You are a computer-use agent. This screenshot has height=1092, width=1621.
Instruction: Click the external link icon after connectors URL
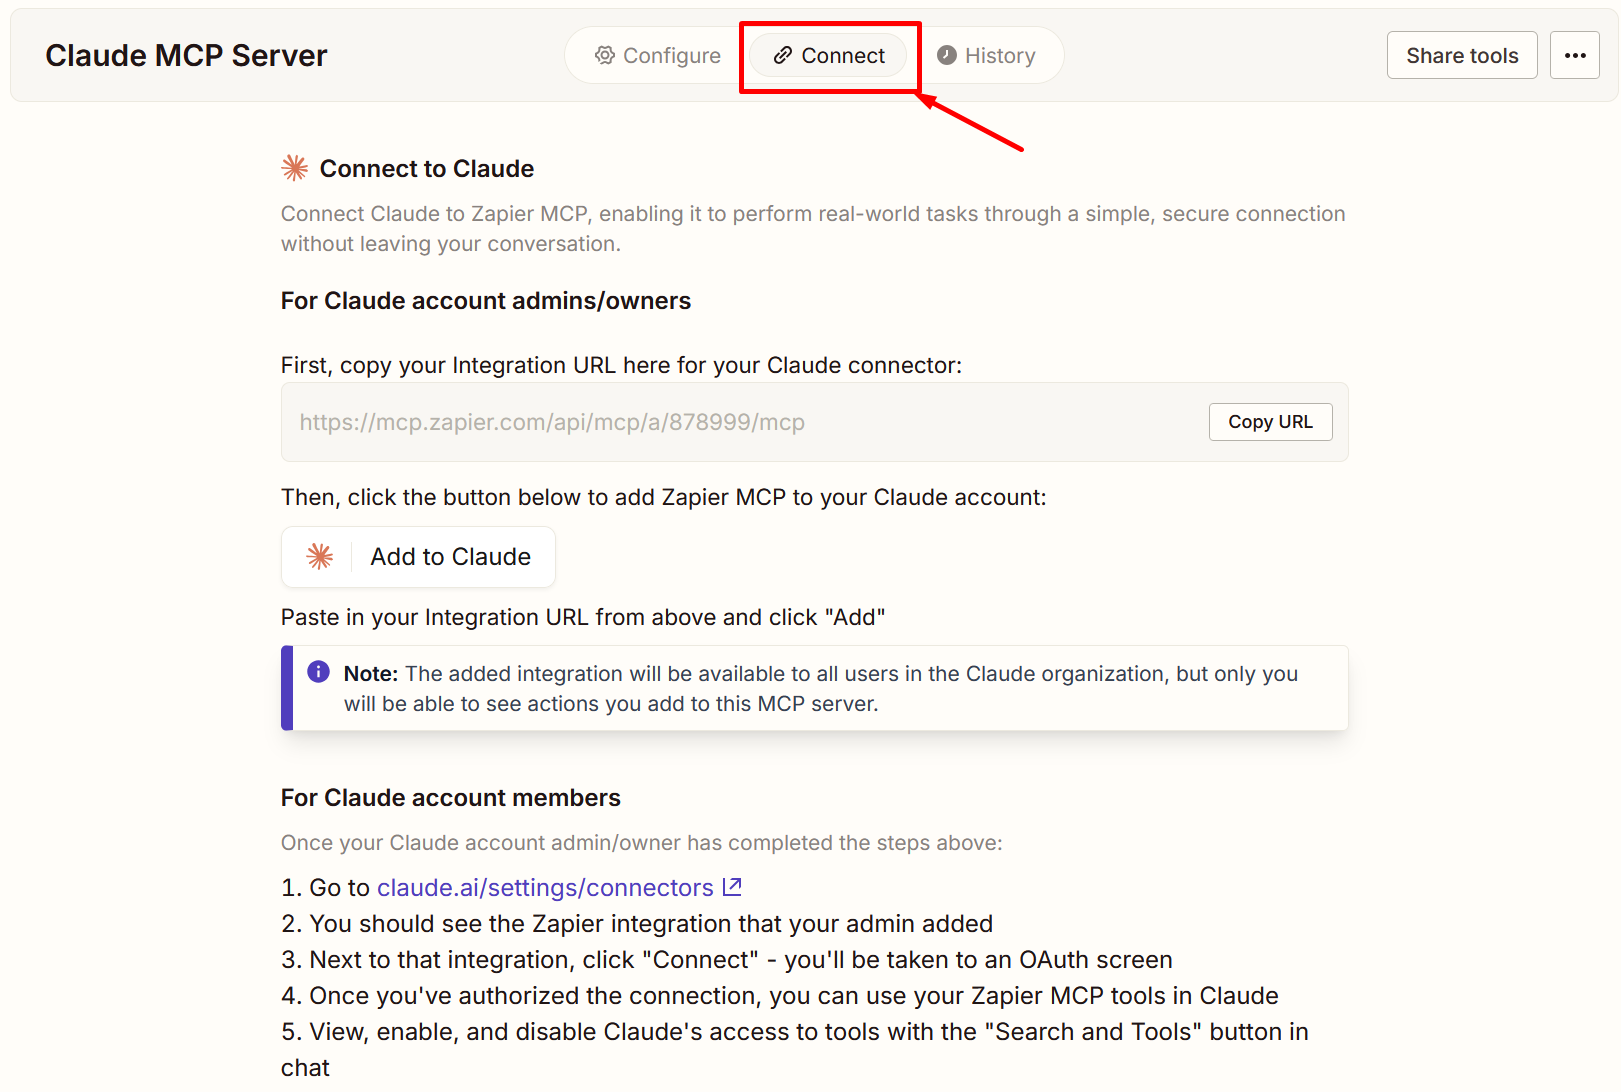732,887
